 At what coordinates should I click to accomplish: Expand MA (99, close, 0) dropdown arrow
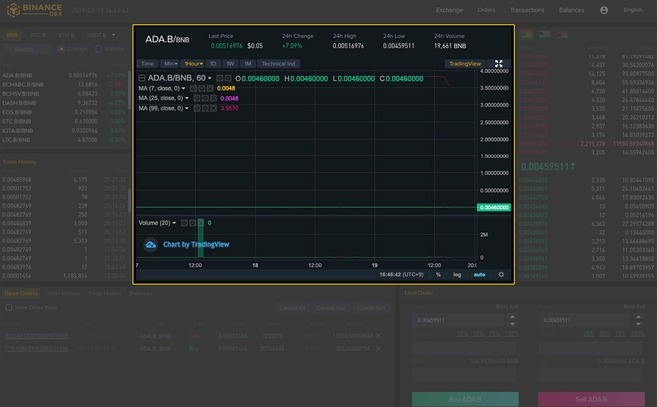(x=187, y=108)
